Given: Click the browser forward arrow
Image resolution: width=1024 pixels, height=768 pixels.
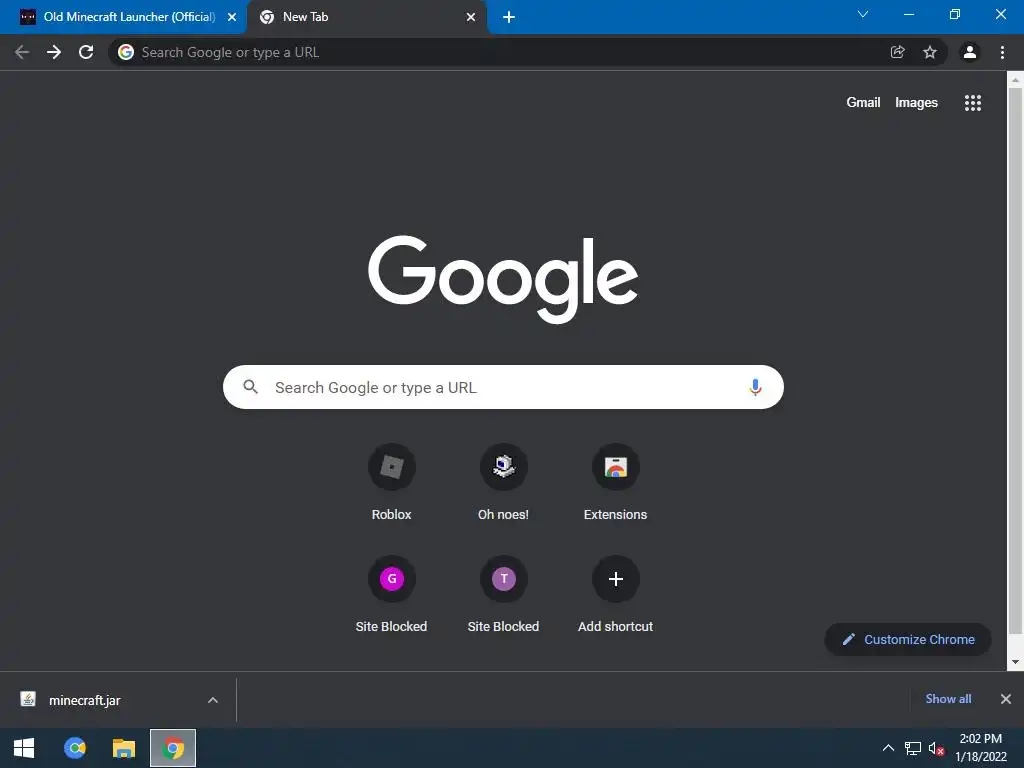Looking at the screenshot, I should (x=54, y=52).
